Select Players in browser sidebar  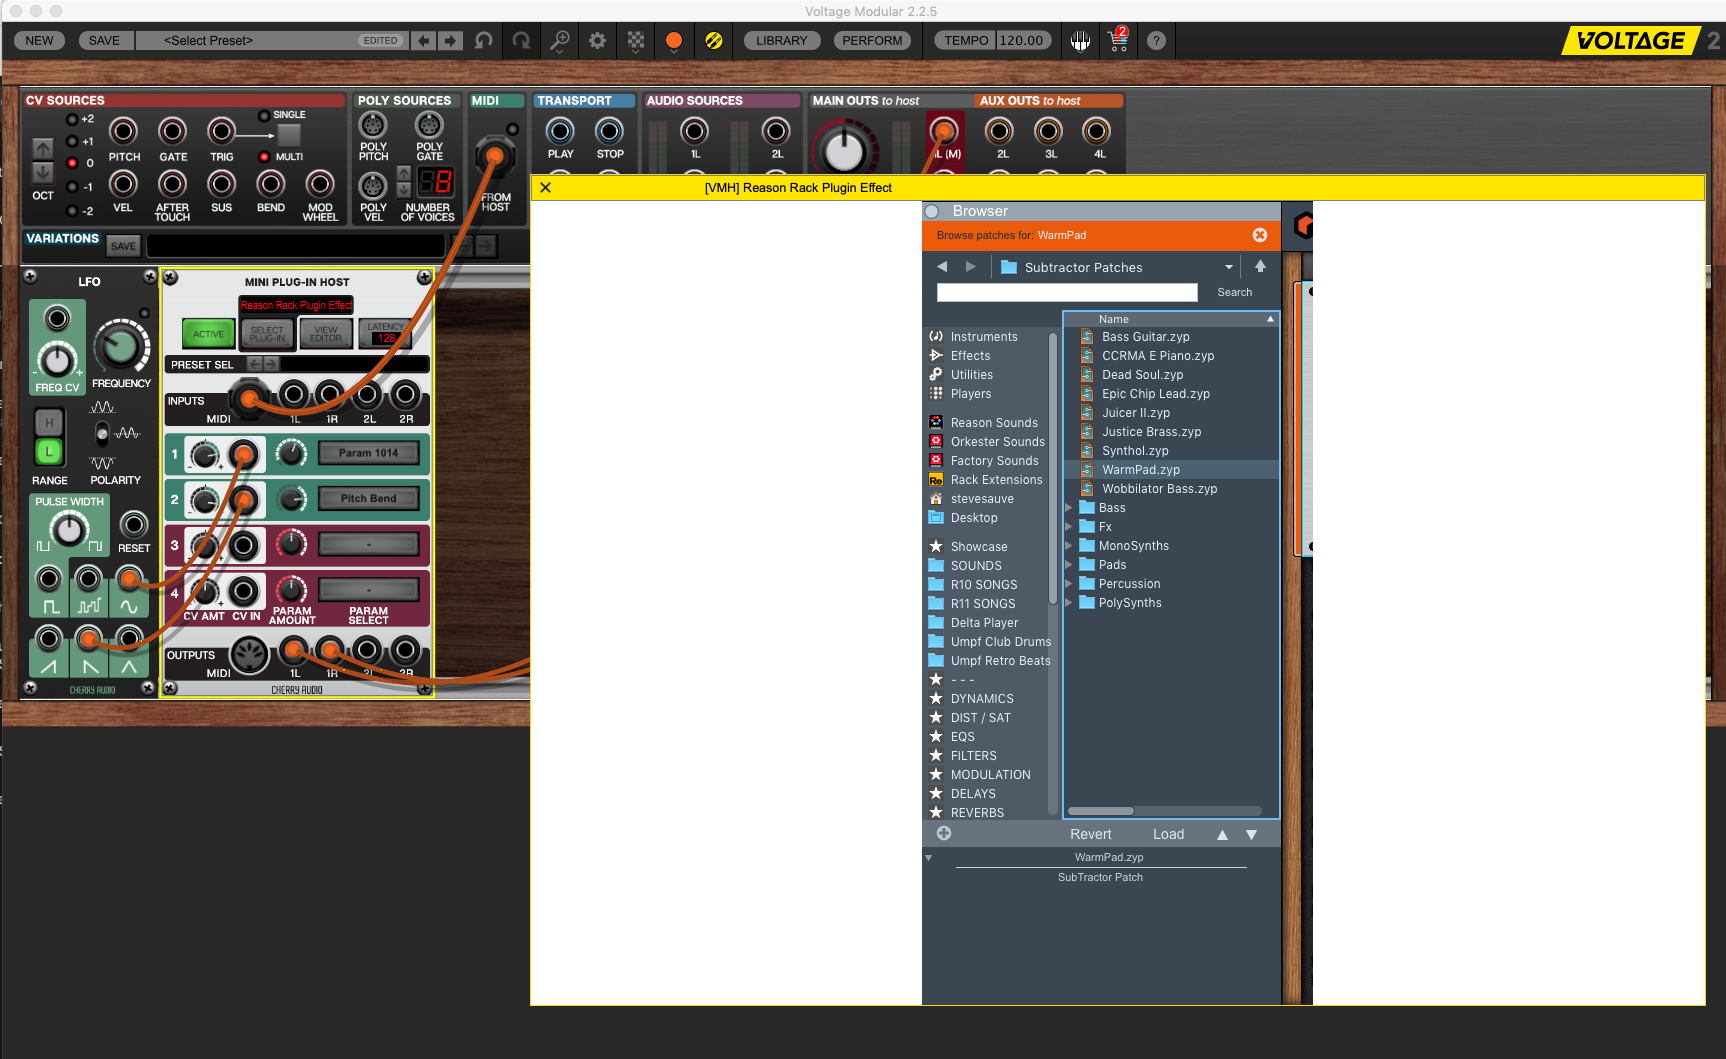click(x=970, y=394)
